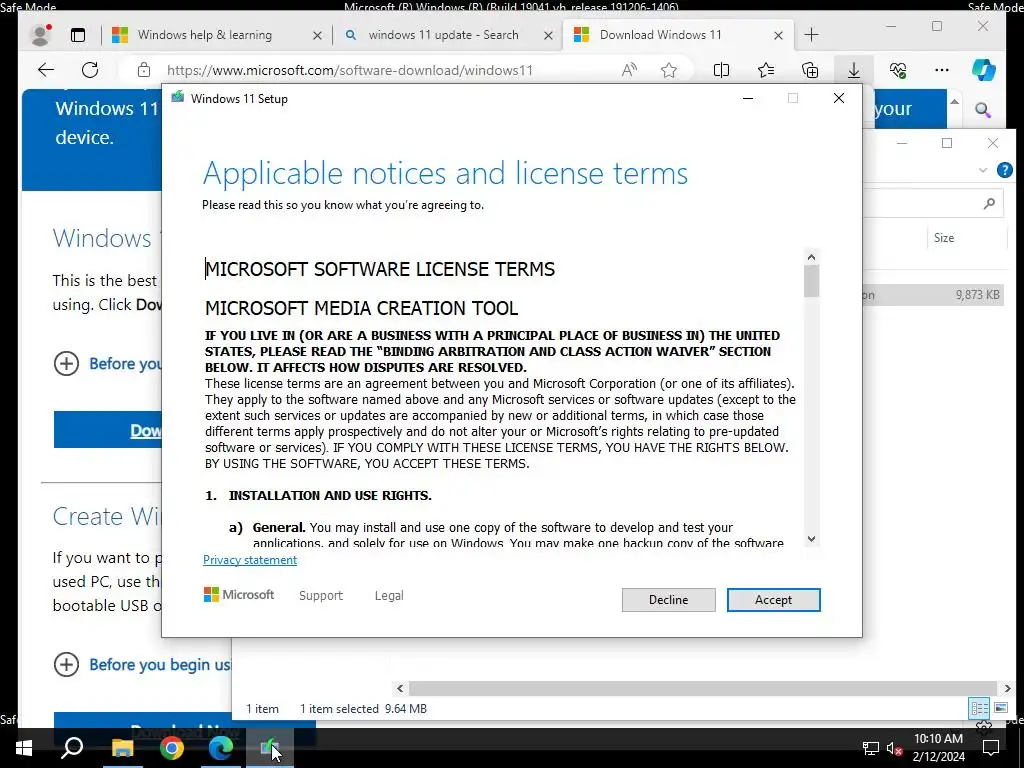The width and height of the screenshot is (1024, 768).
Task: Switch to Windows help & learning tab
Action: point(204,35)
